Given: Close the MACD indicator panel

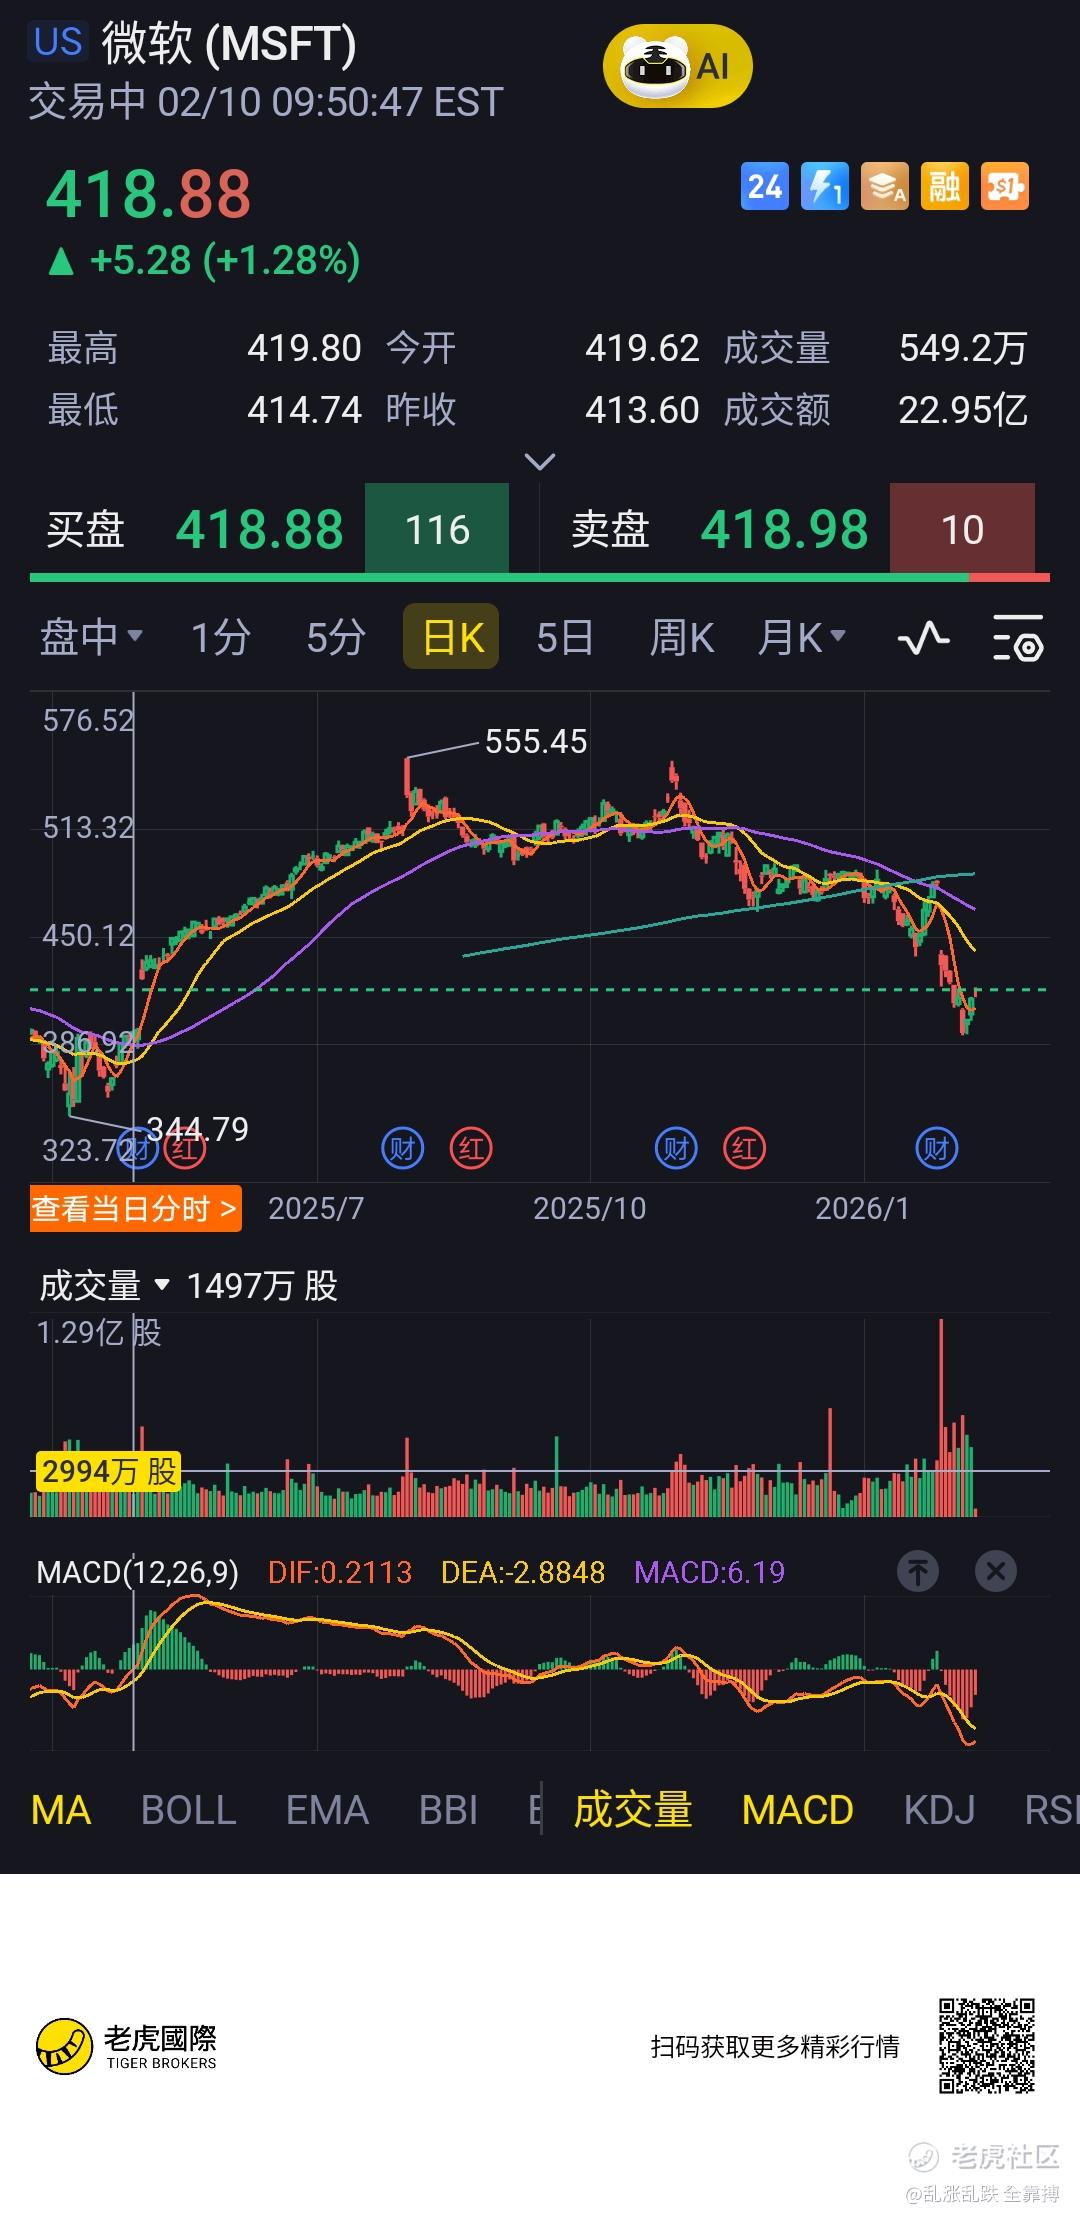Looking at the screenshot, I should 996,1571.
